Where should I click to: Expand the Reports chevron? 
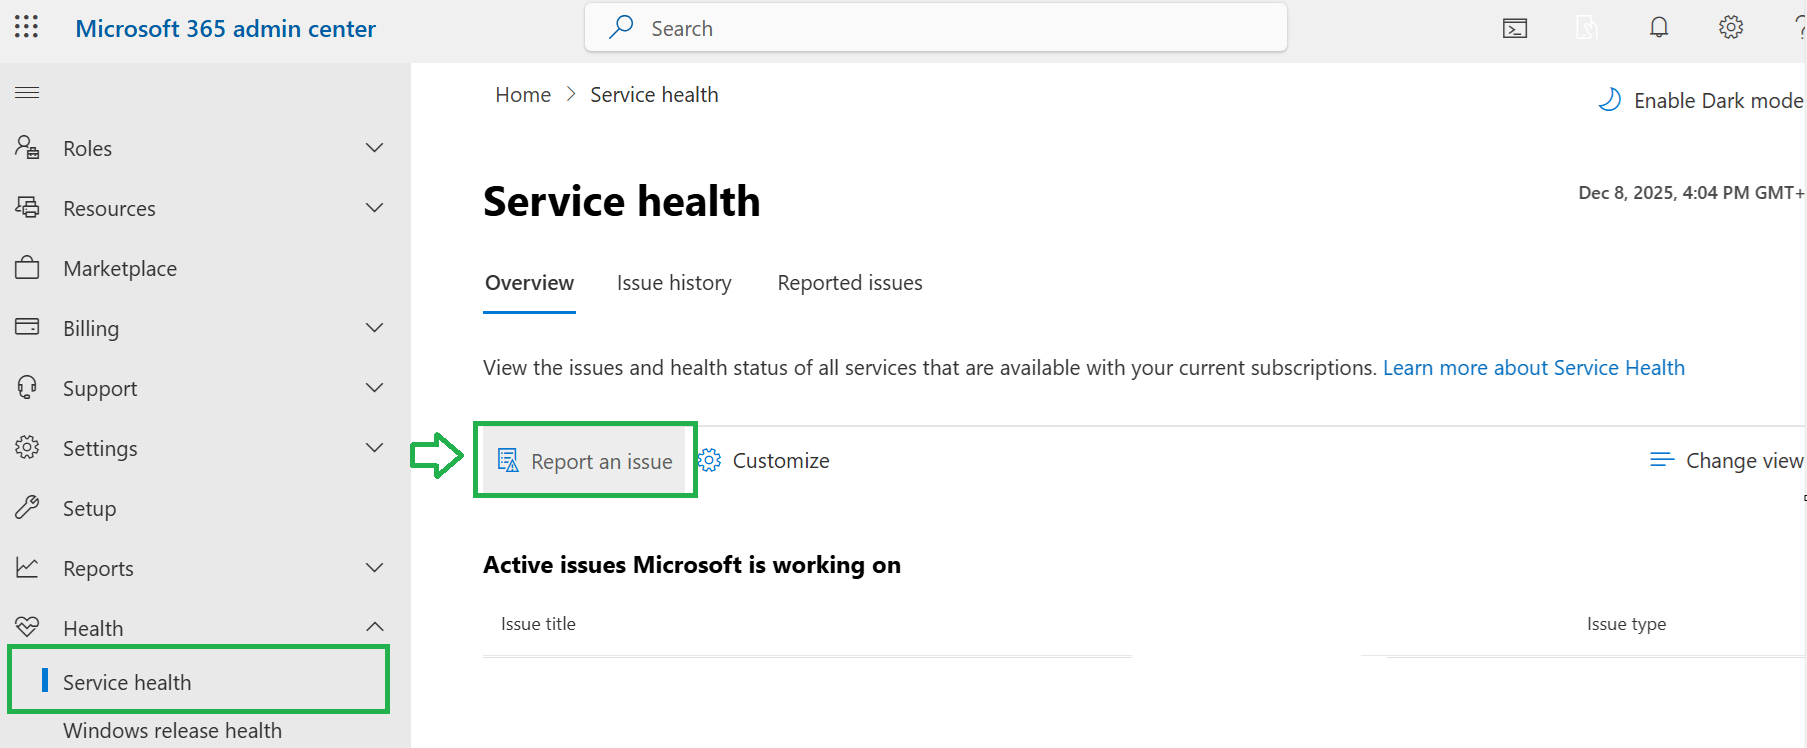pyautogui.click(x=375, y=568)
